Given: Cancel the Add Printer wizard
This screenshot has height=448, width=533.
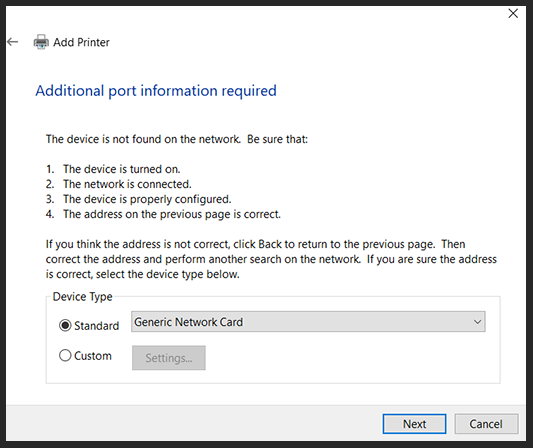Looking at the screenshot, I should 486,424.
